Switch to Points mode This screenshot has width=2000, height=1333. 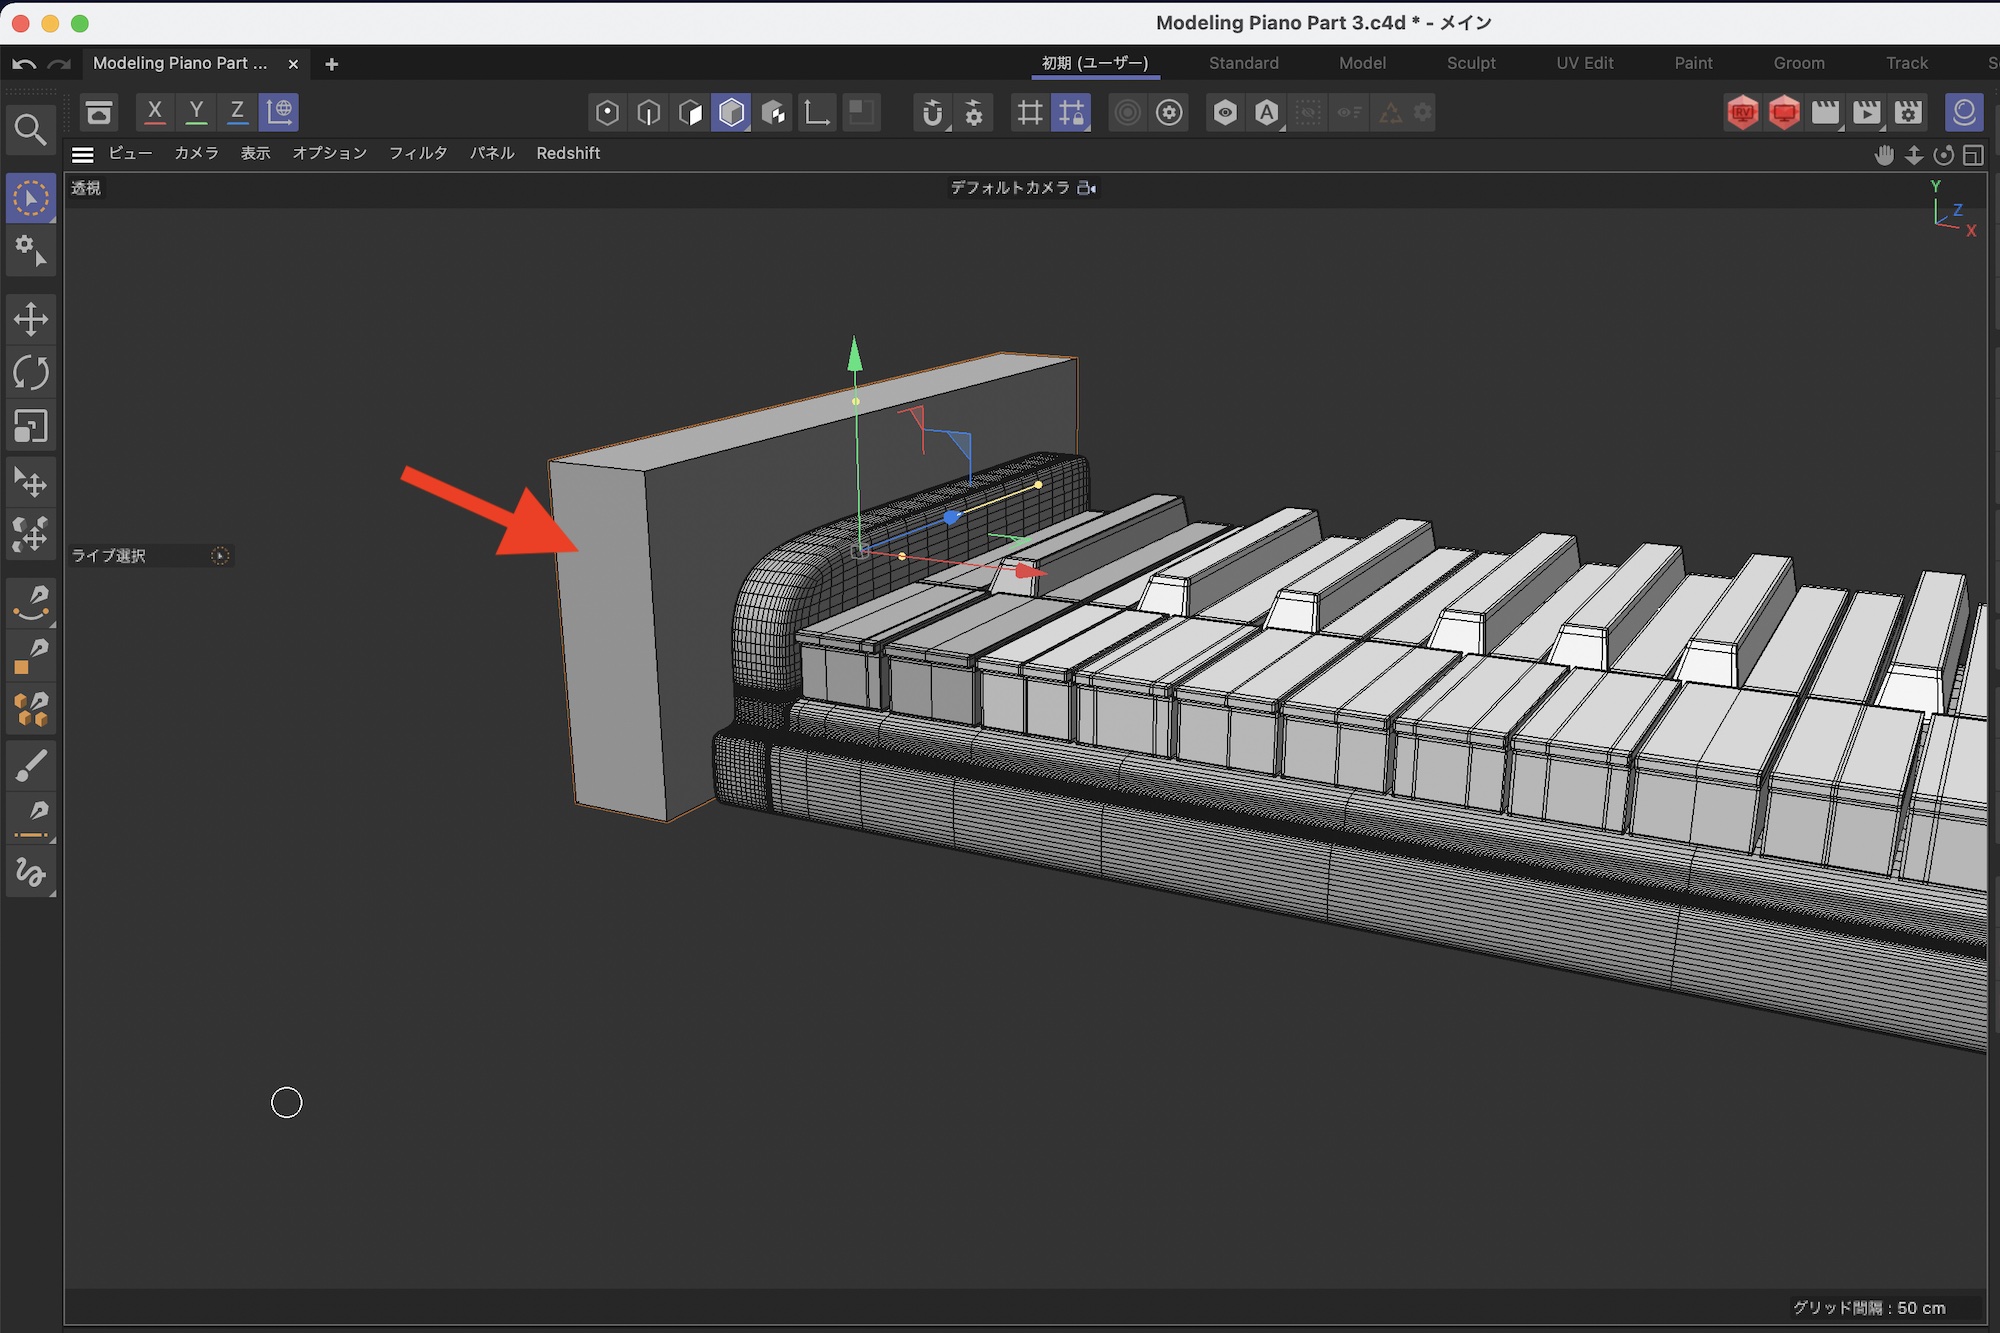tap(607, 112)
